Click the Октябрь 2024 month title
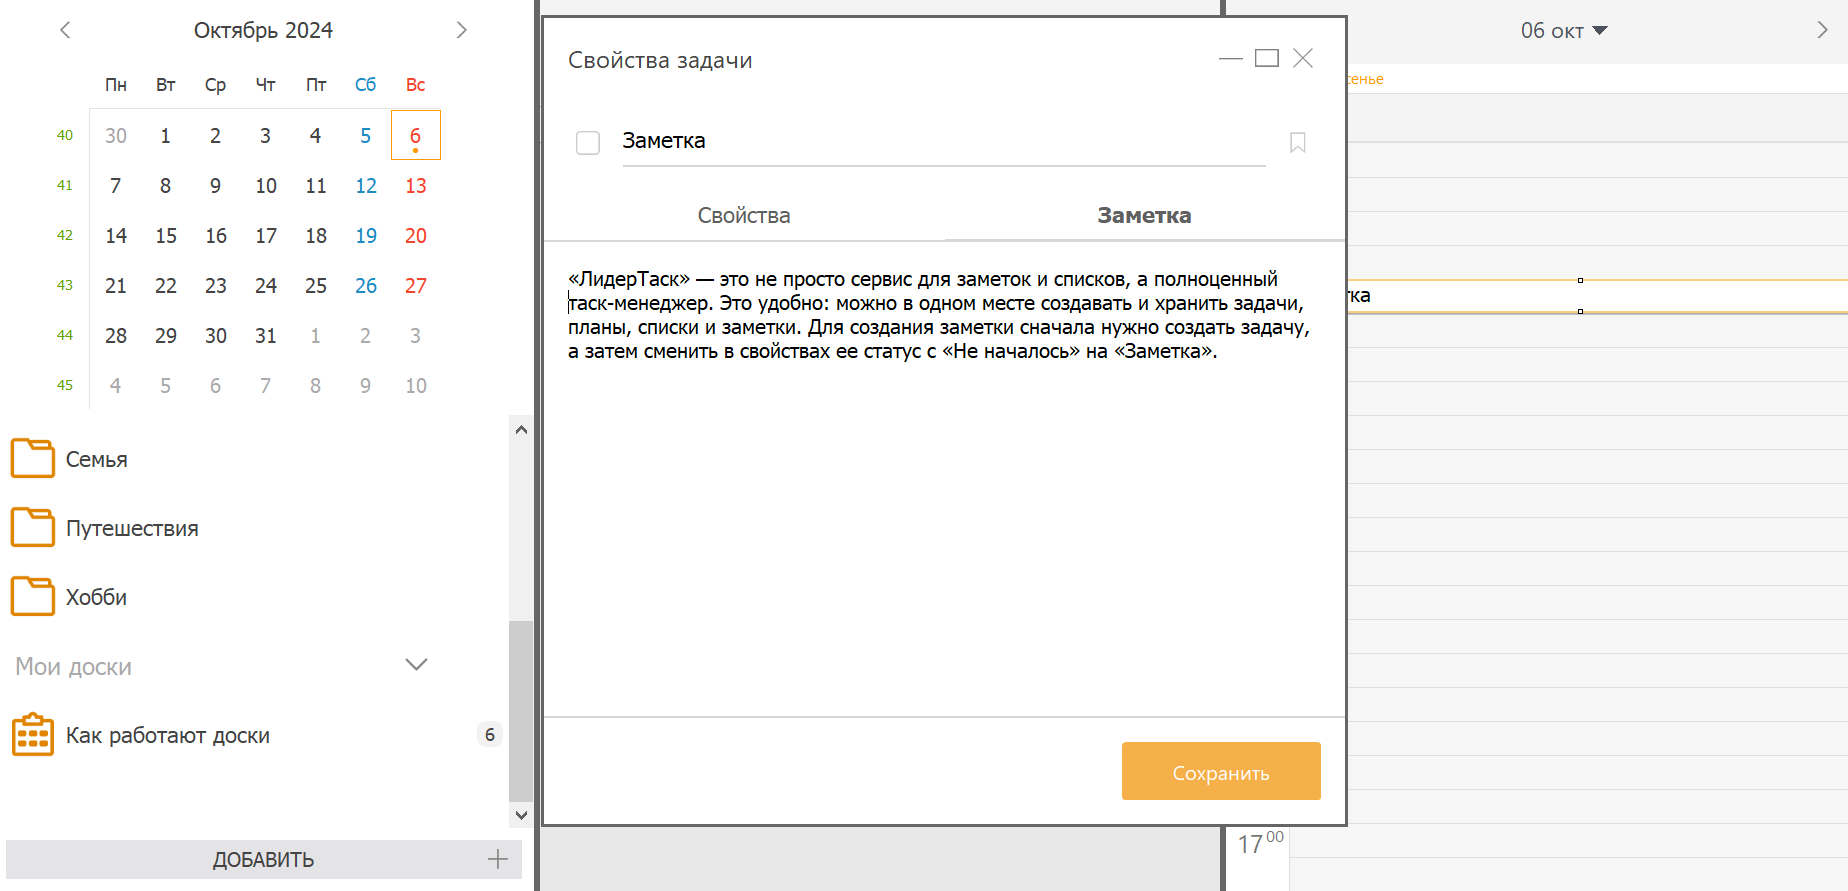Viewport: 1848px width, 891px height. point(263,30)
